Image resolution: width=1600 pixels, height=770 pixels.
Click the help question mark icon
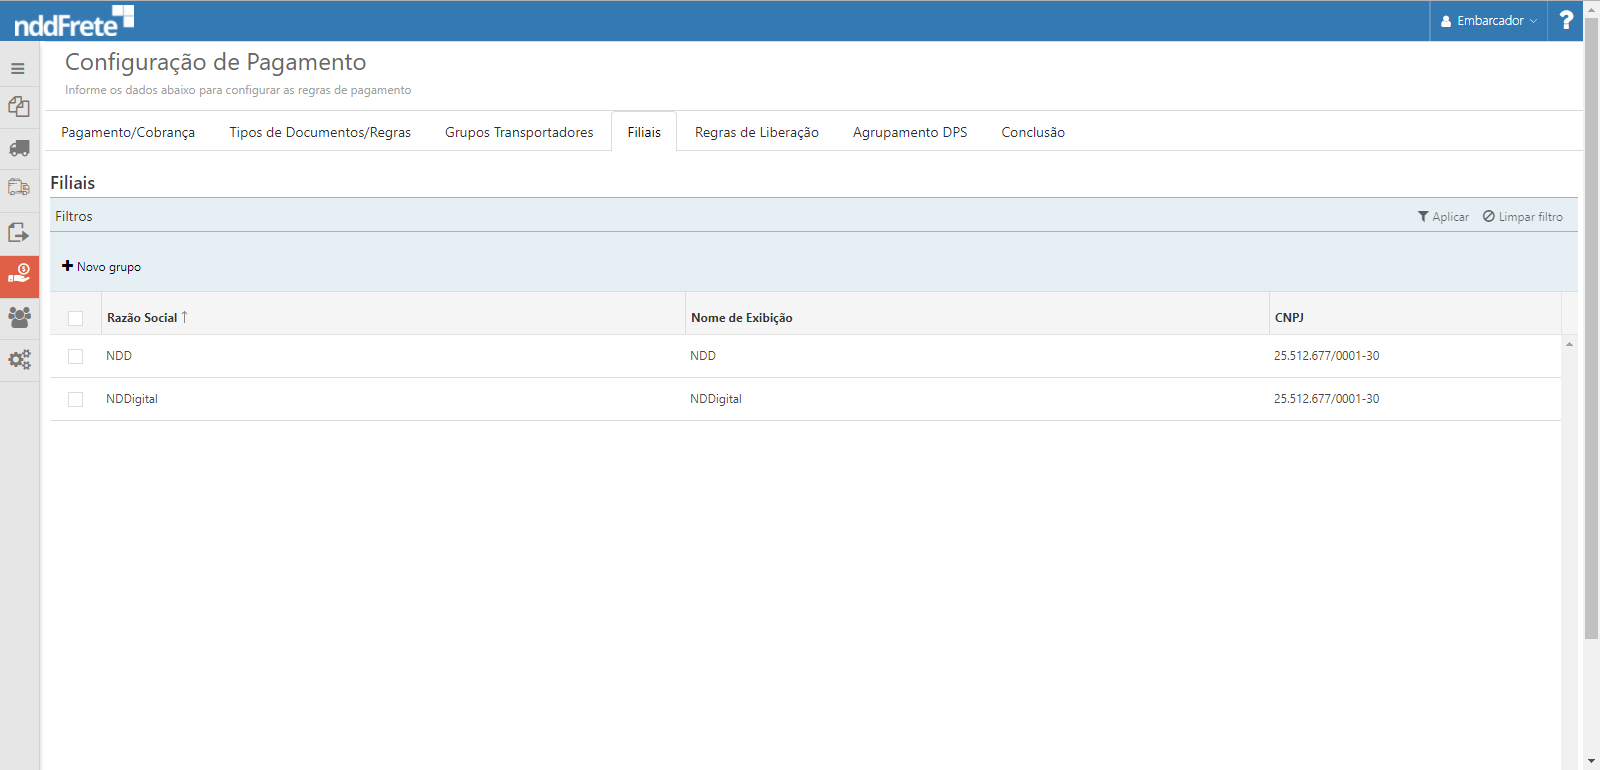click(x=1566, y=20)
